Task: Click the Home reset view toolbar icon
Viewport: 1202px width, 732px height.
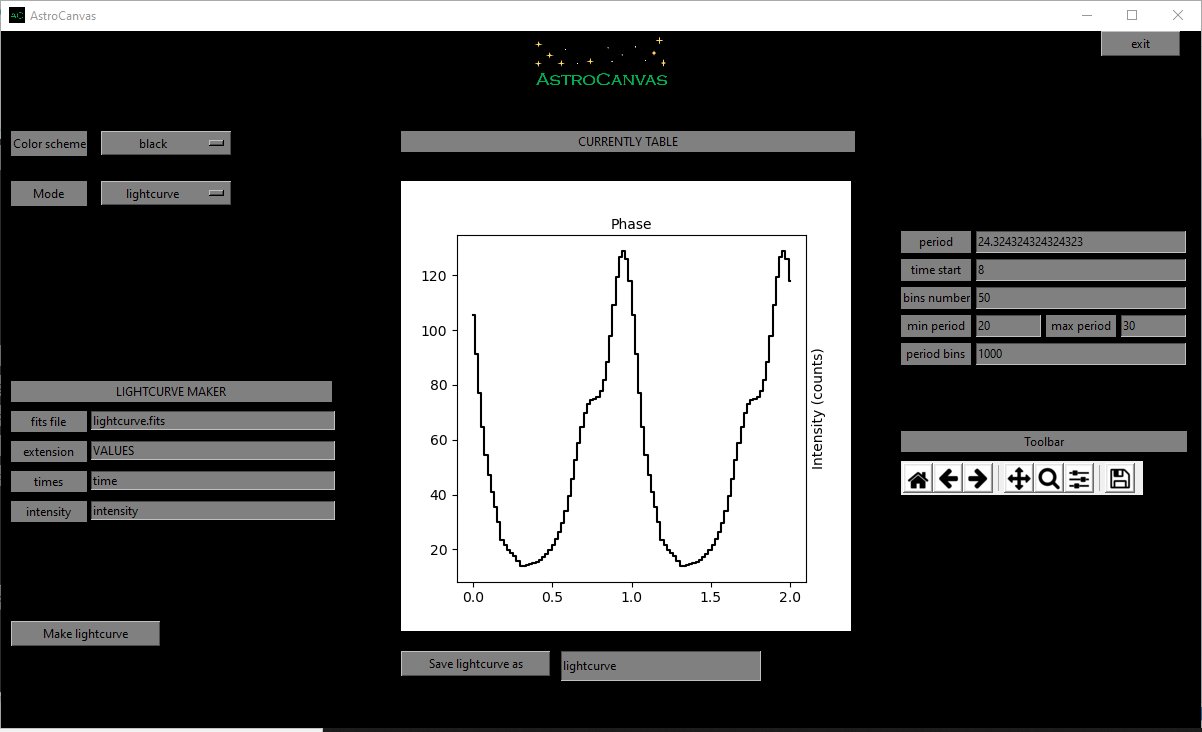Action: [918, 479]
